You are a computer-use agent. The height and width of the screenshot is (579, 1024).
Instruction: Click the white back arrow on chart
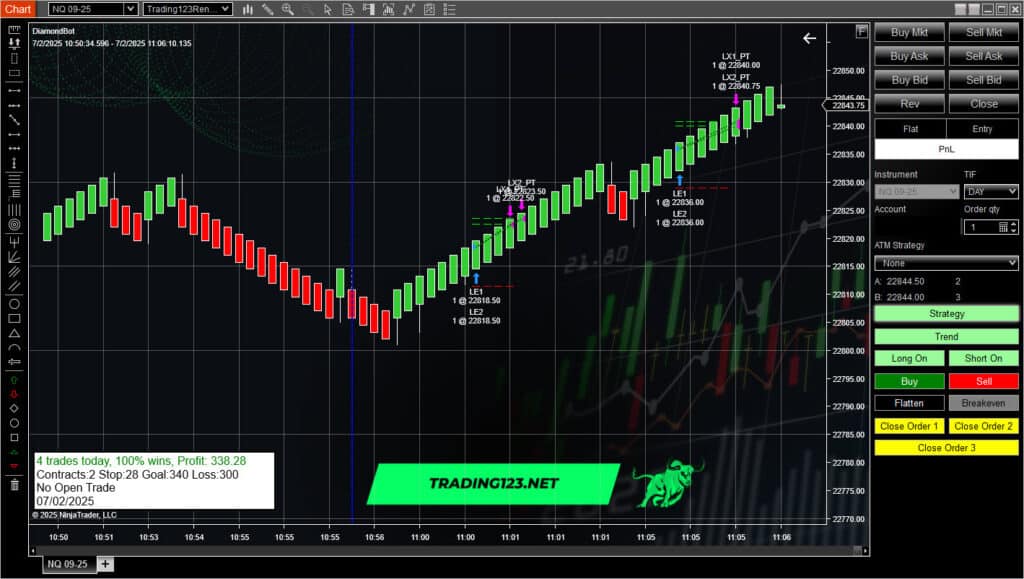click(x=809, y=39)
